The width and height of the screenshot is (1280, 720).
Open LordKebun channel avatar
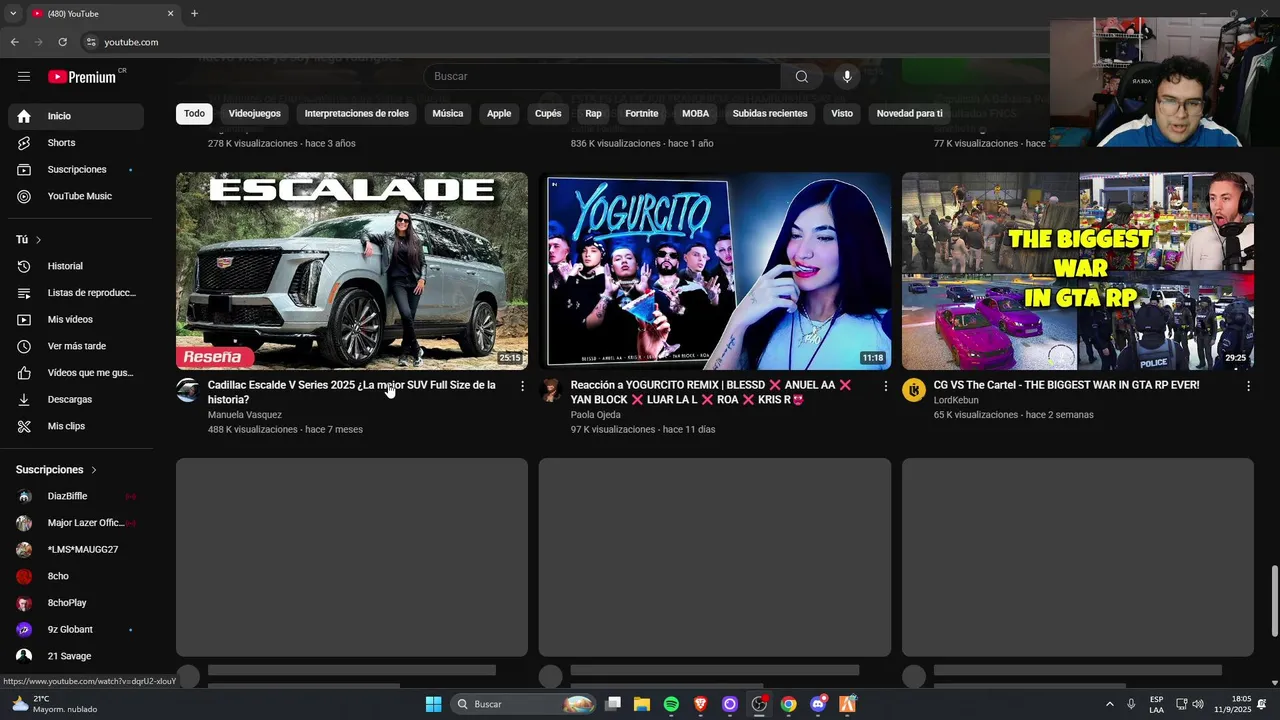[x=913, y=390]
